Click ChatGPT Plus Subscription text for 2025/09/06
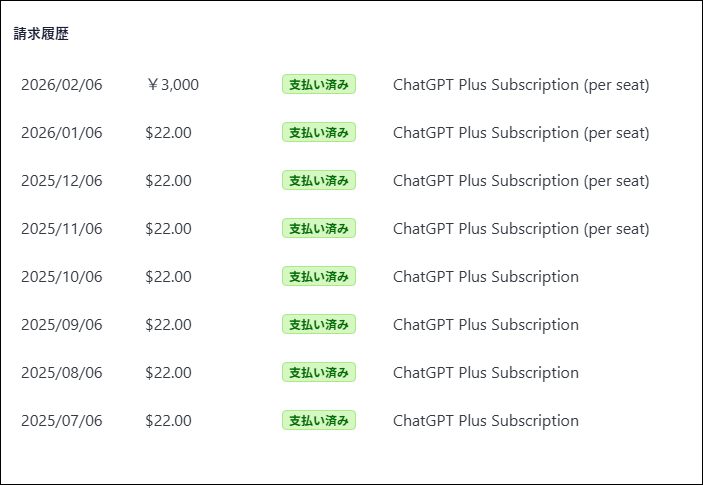Viewport: 703px width, 485px height. tap(485, 325)
